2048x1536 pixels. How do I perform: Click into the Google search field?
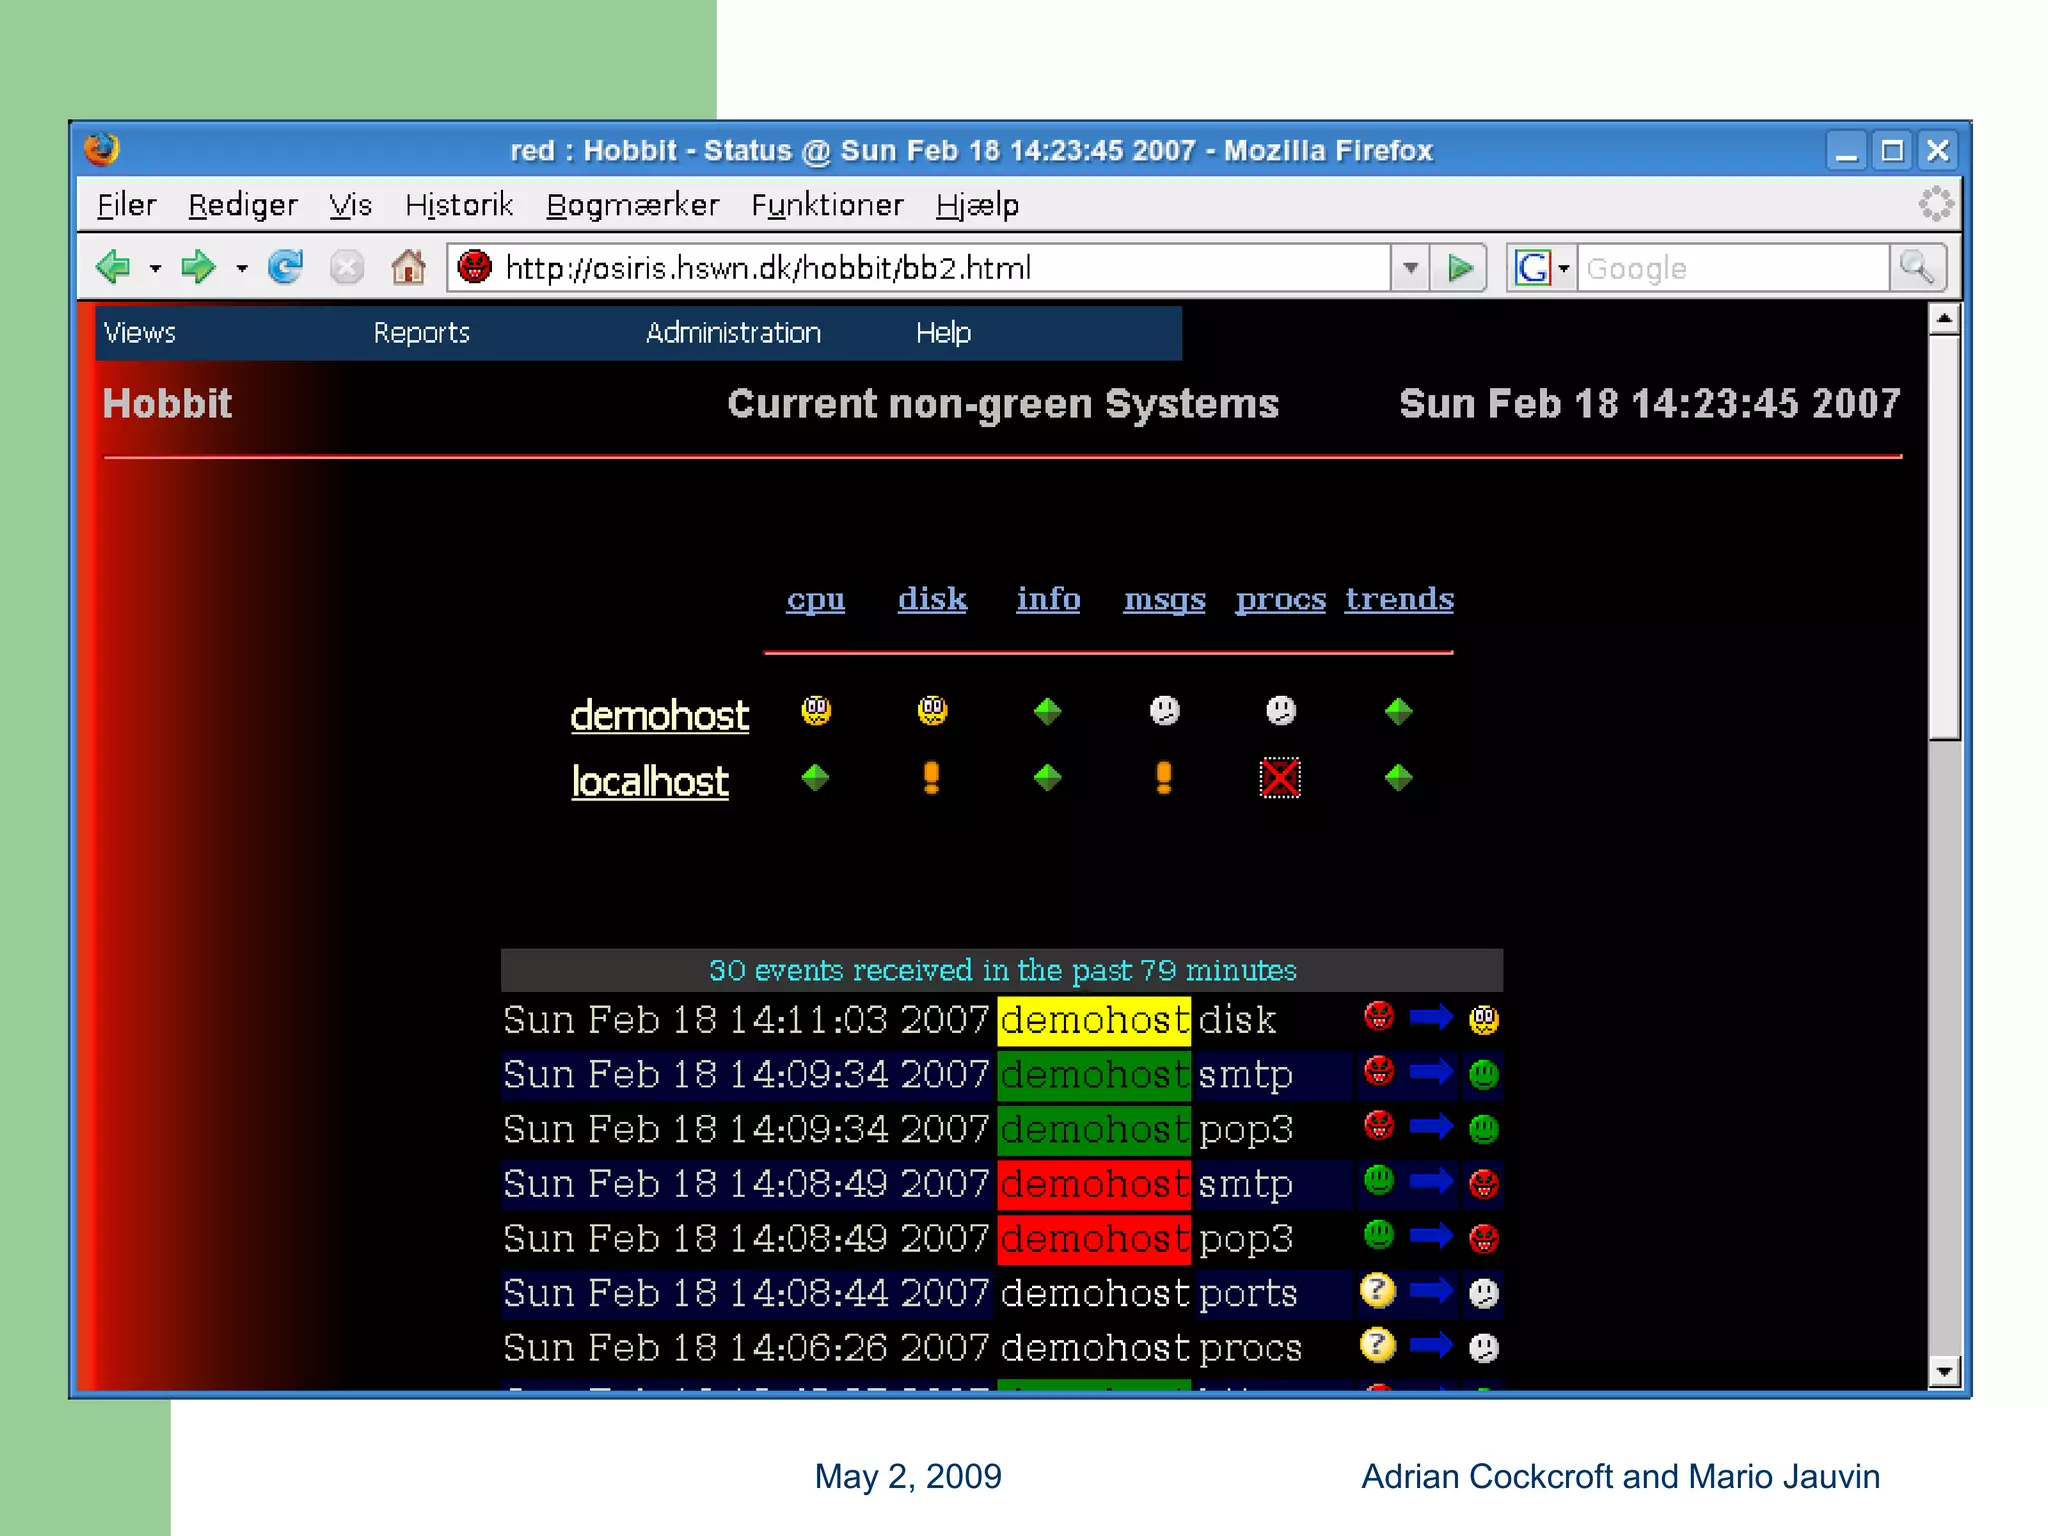1732,268
